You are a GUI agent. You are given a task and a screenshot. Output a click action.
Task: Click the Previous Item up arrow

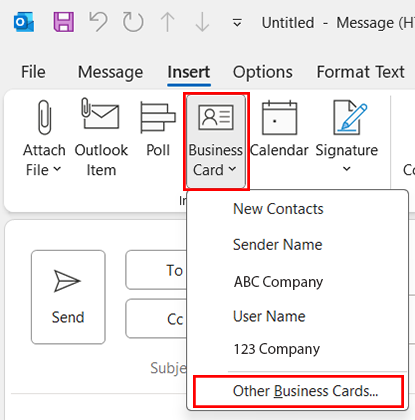(167, 22)
